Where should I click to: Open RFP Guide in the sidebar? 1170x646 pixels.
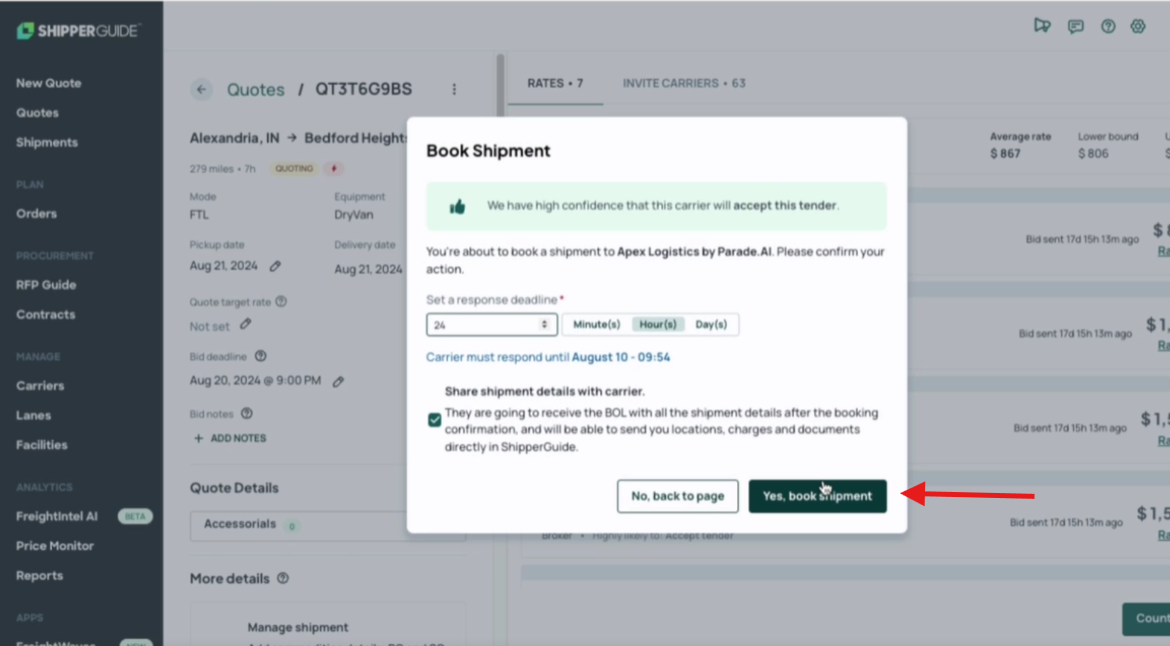(46, 285)
